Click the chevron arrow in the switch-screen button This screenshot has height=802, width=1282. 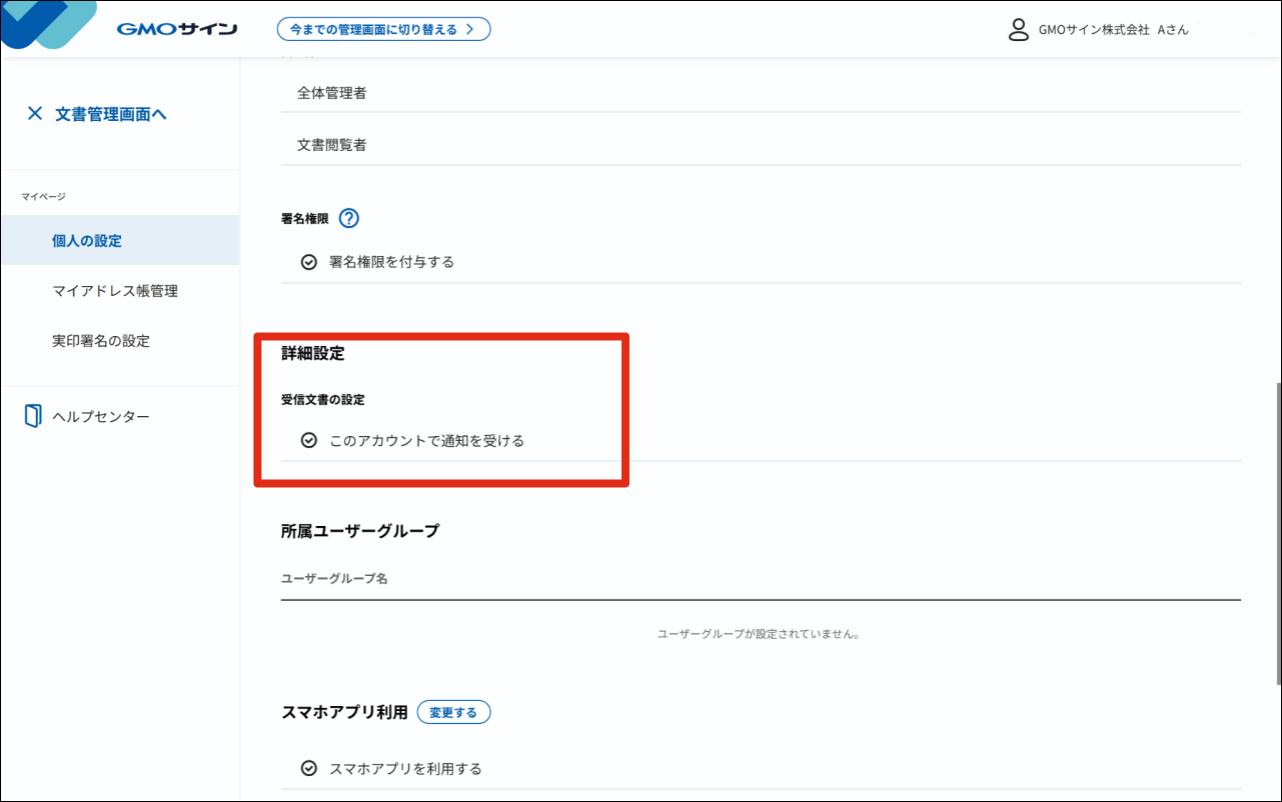(470, 29)
